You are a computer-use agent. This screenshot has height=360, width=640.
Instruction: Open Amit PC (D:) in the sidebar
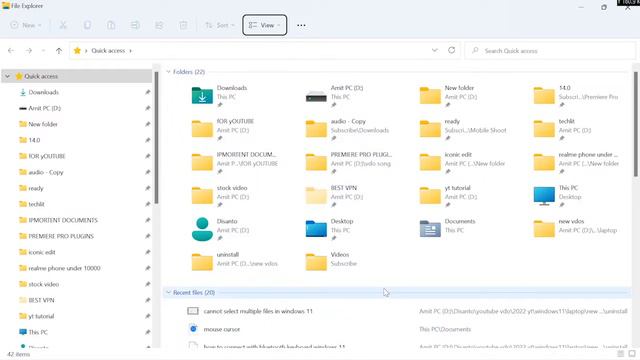pyautogui.click(x=44, y=108)
